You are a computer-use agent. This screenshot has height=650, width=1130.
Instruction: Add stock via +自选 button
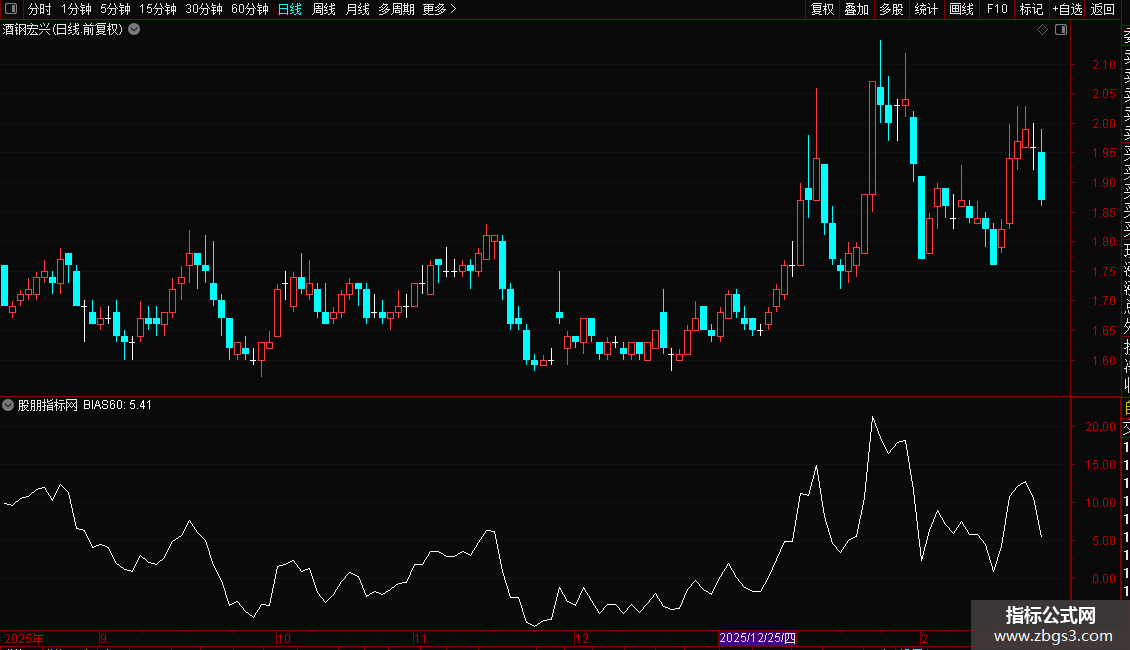(x=1067, y=9)
